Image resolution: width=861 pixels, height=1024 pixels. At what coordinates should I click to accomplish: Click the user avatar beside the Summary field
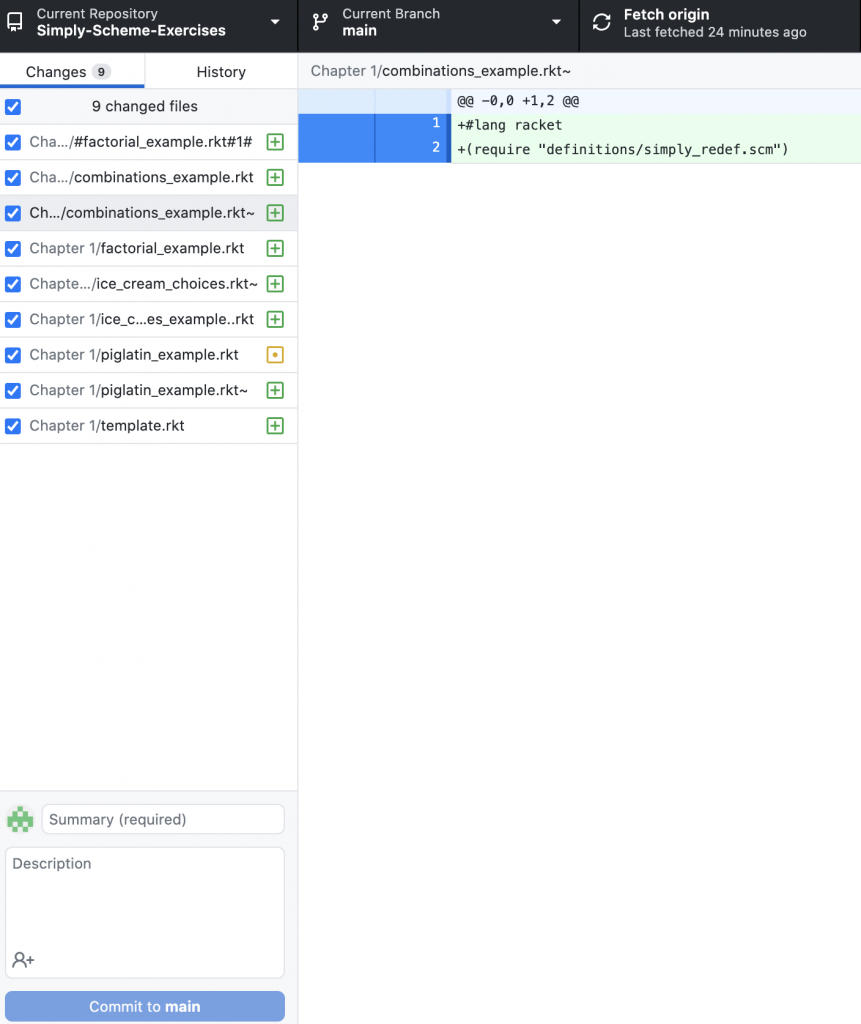[20, 819]
